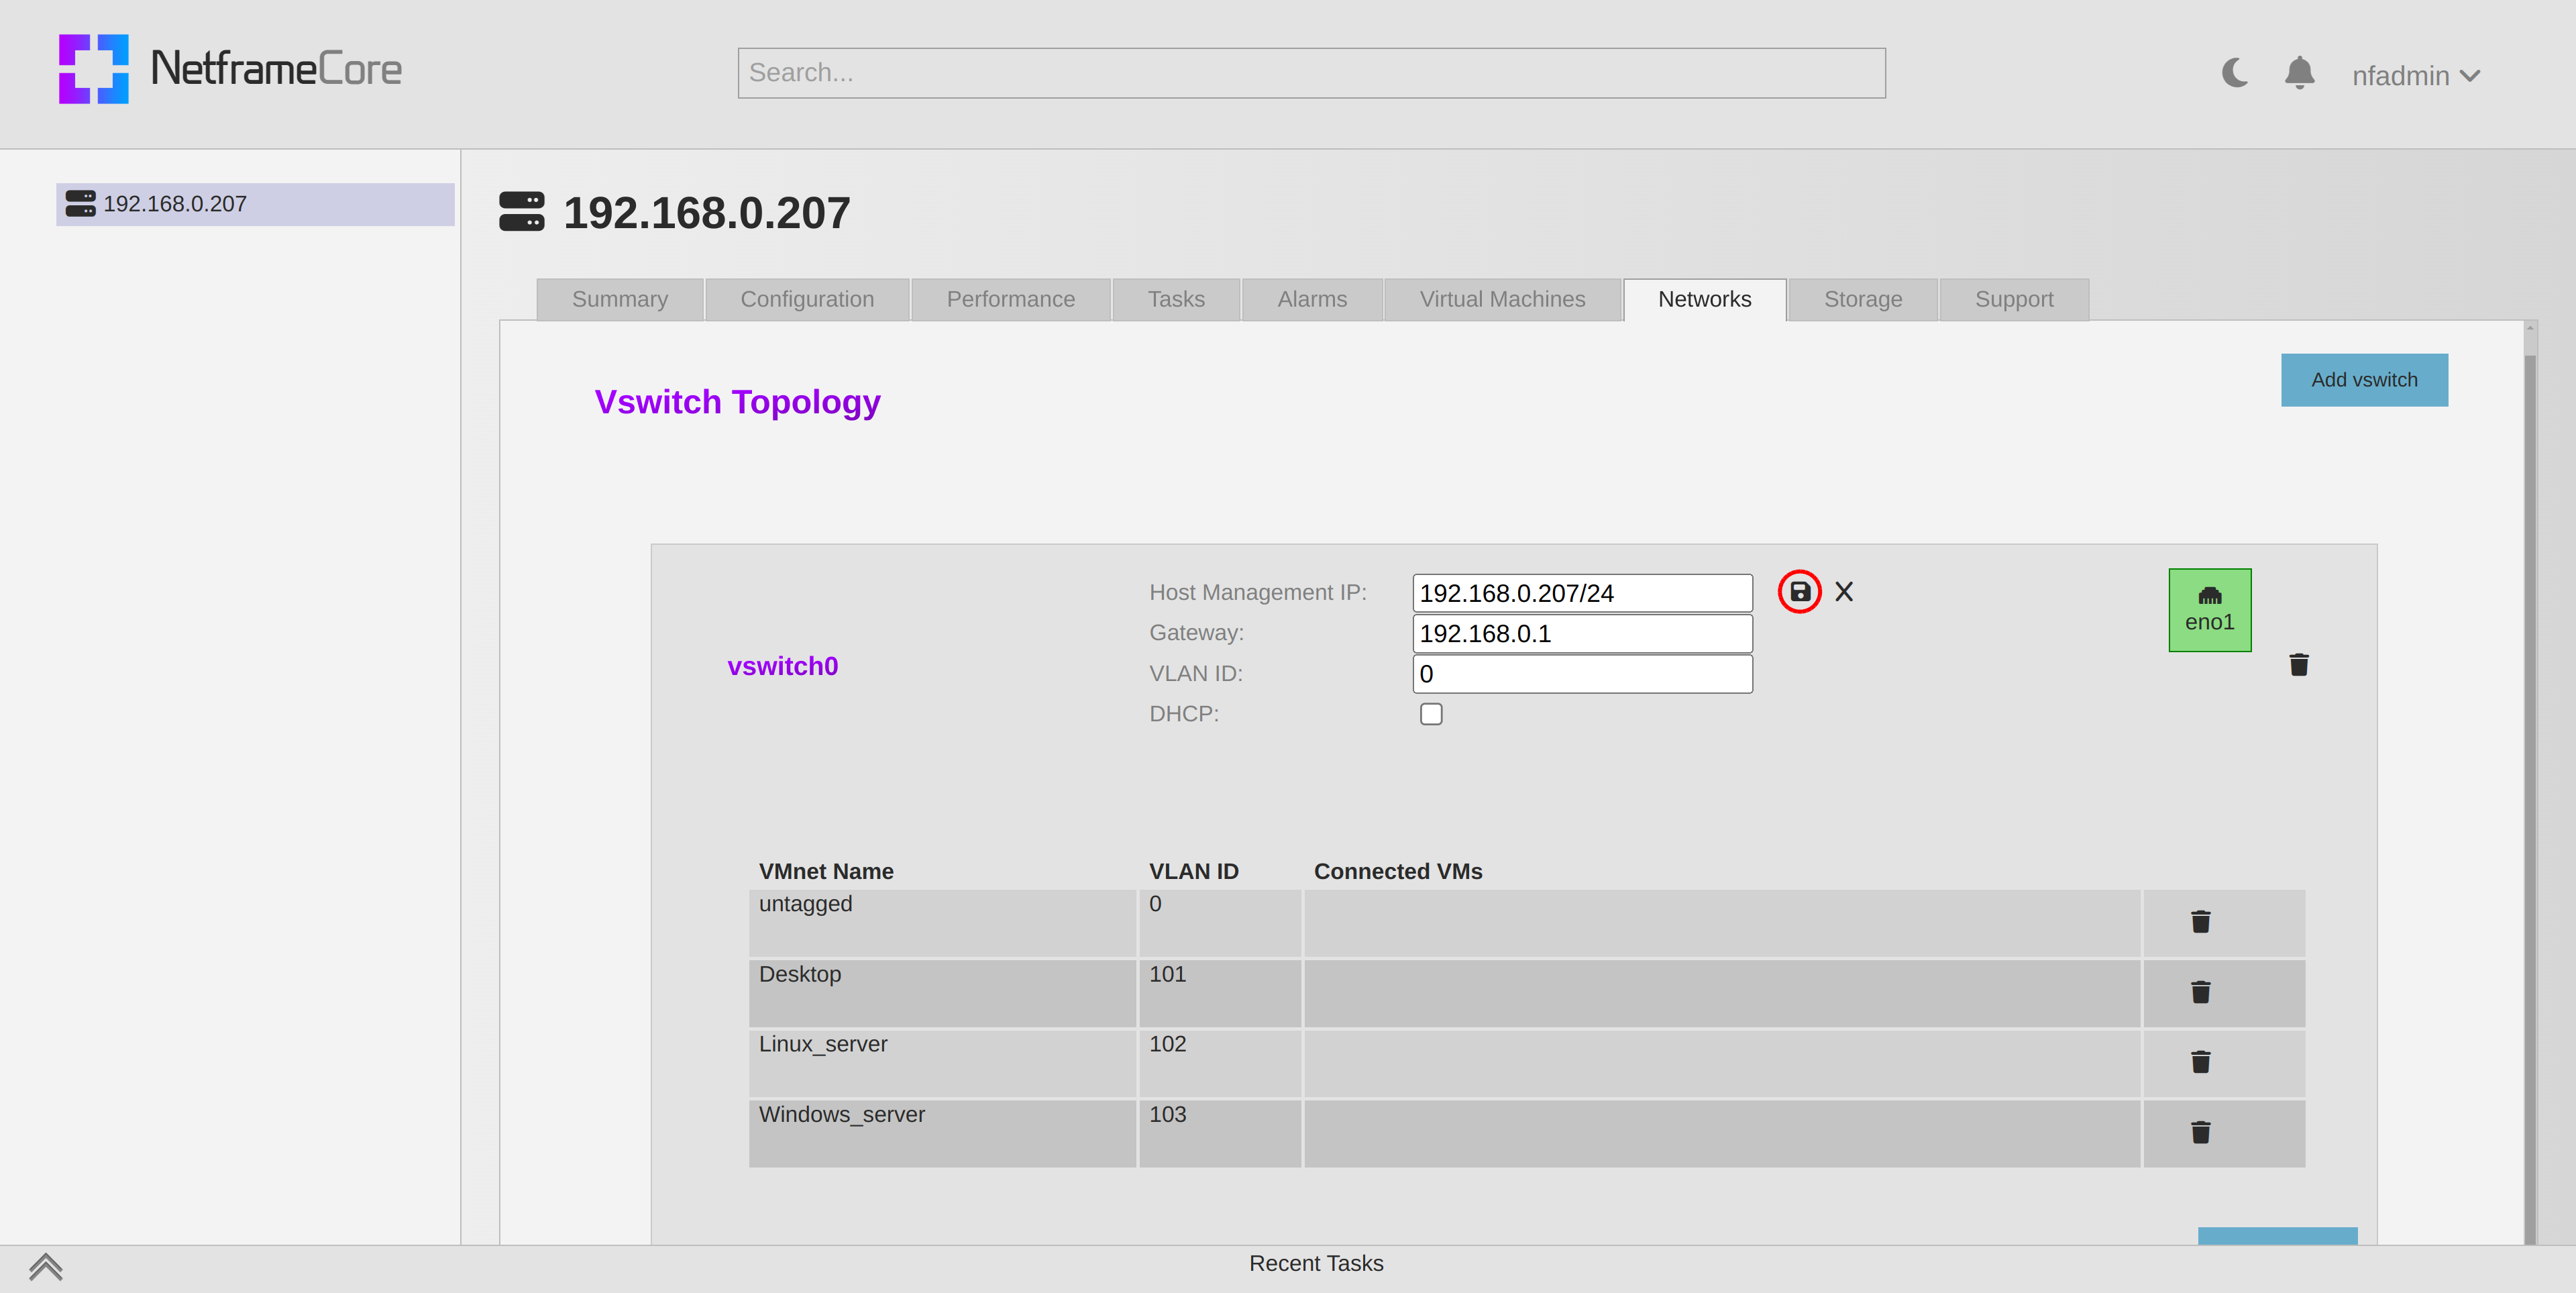Select host 192.168.0.207 in sidebar
The width and height of the screenshot is (2576, 1293).
pos(255,204)
